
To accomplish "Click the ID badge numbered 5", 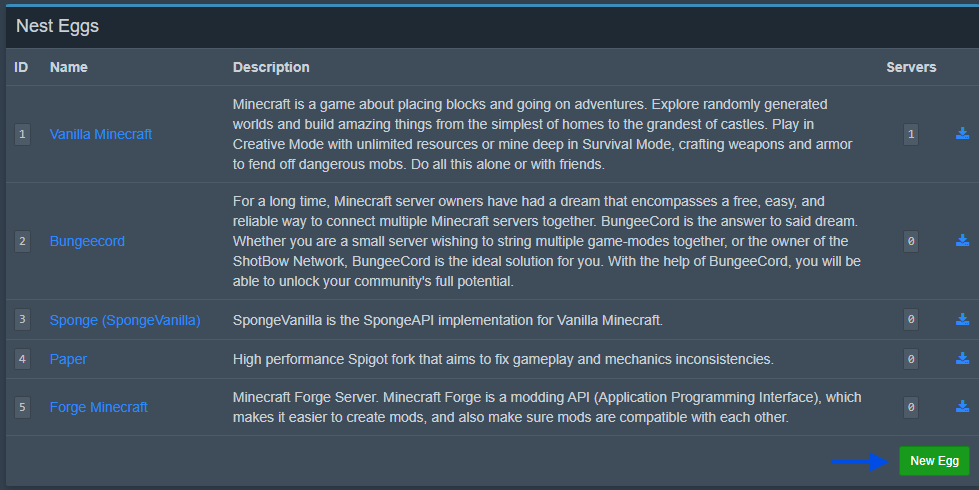I will point(22,407).
